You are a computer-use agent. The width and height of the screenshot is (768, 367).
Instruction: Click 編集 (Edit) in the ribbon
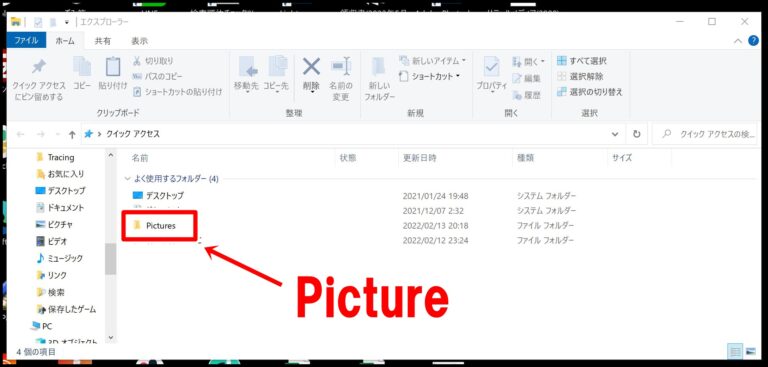pos(527,78)
